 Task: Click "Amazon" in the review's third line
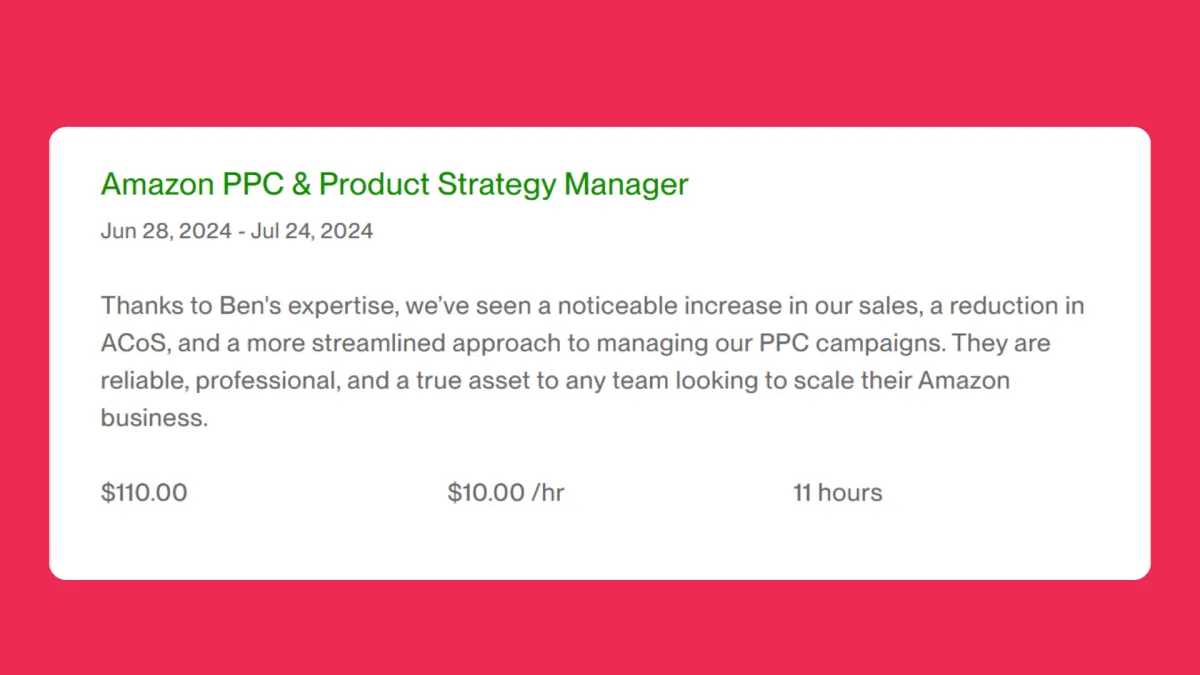point(963,382)
